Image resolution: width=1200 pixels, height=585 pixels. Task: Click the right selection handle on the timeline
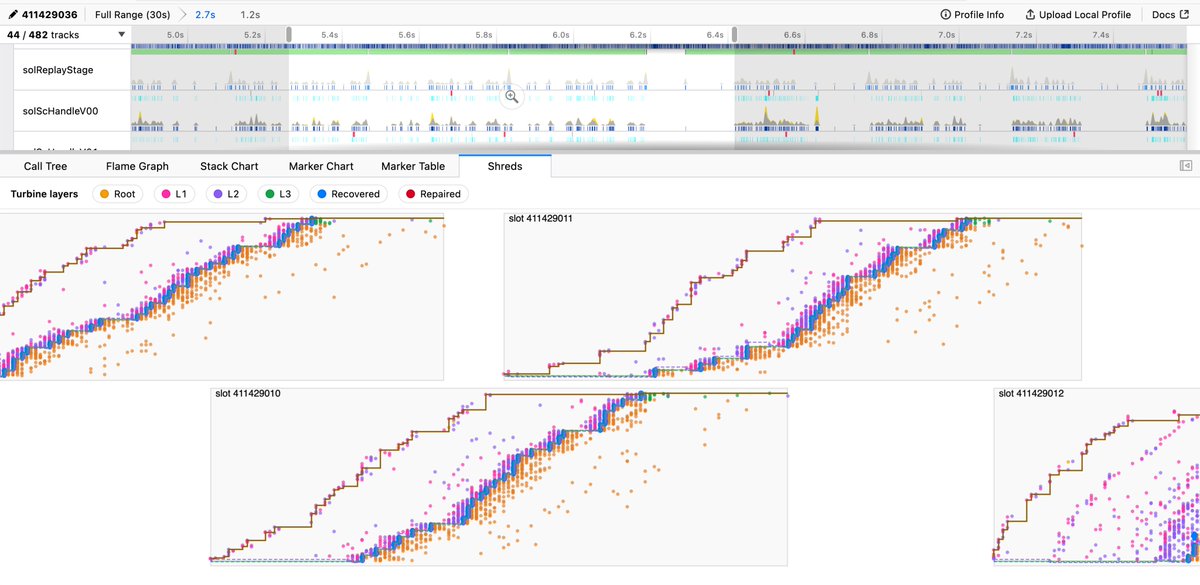[x=735, y=35]
